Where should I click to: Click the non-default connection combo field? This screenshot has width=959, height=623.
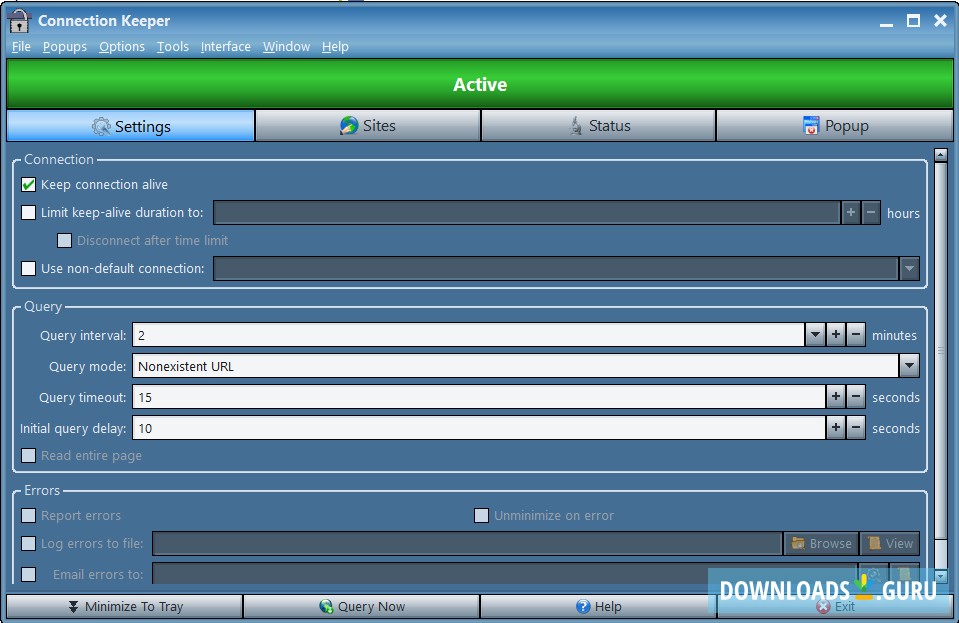tap(556, 268)
